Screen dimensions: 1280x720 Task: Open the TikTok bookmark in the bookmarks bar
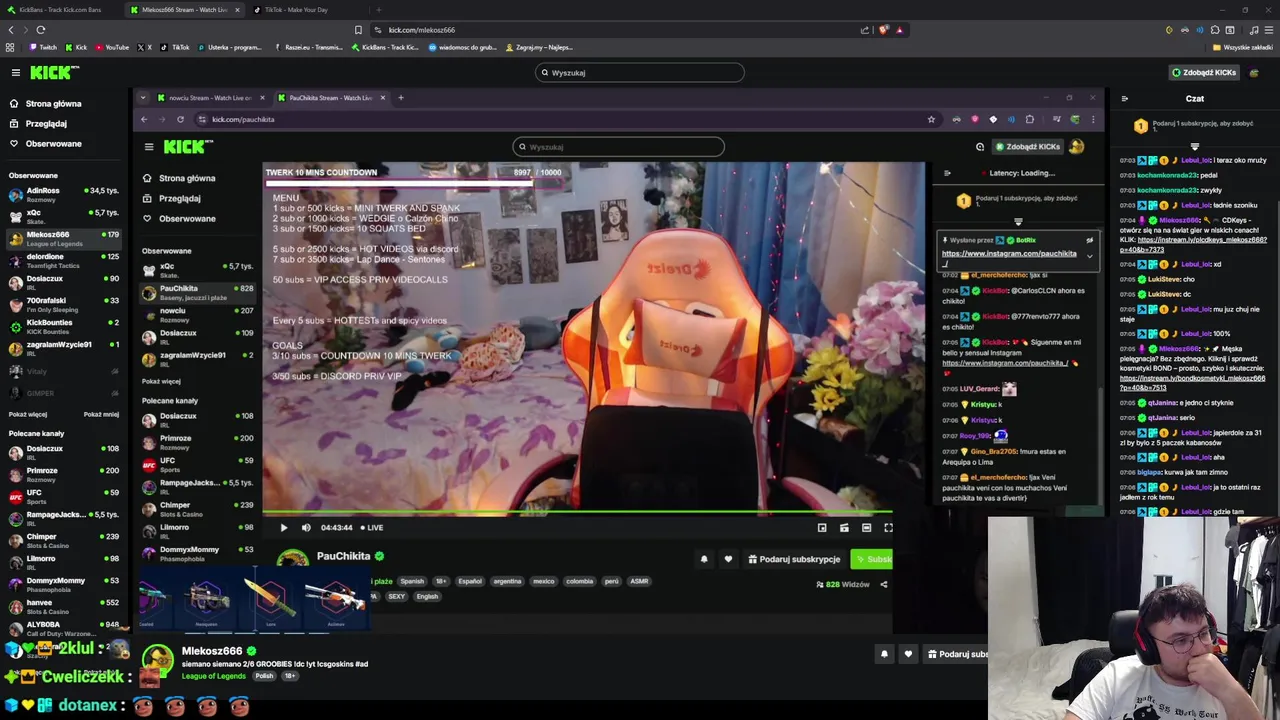[x=175, y=47]
